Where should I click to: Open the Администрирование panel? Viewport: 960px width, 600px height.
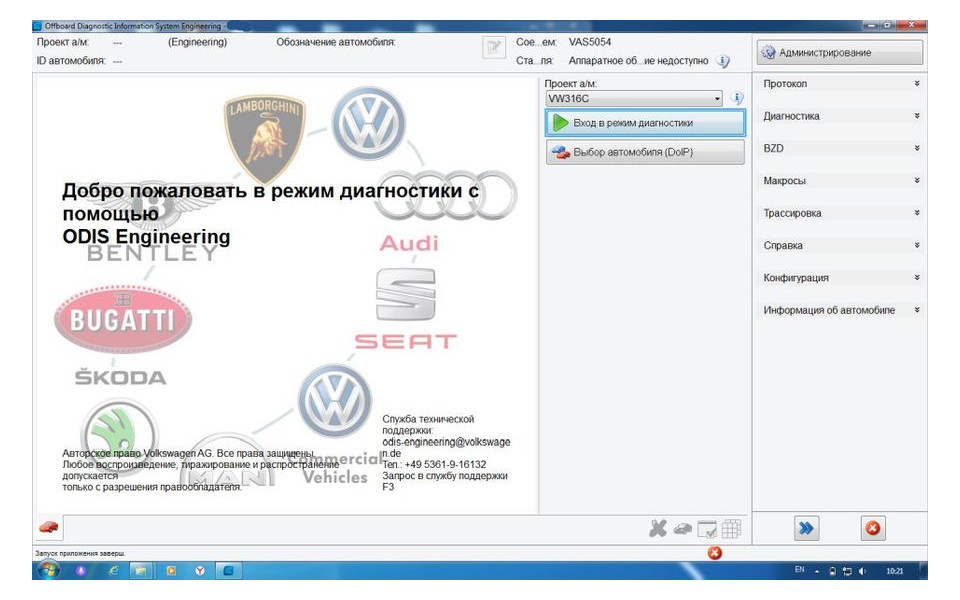click(x=839, y=53)
